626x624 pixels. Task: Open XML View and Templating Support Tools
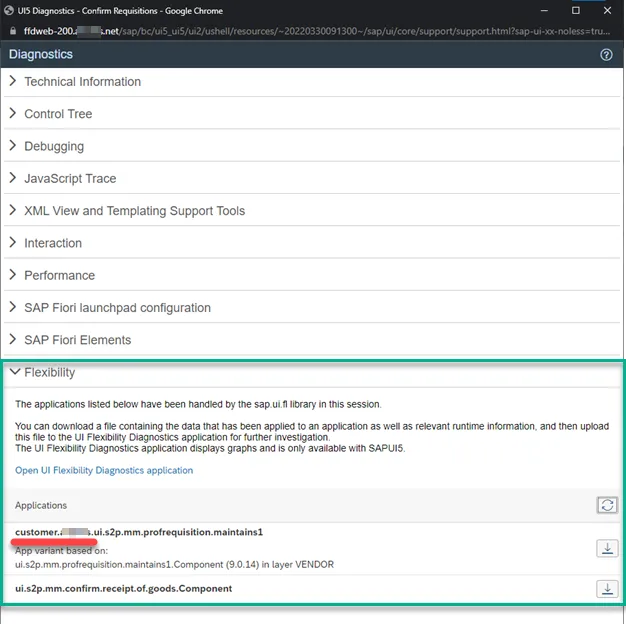click(134, 211)
